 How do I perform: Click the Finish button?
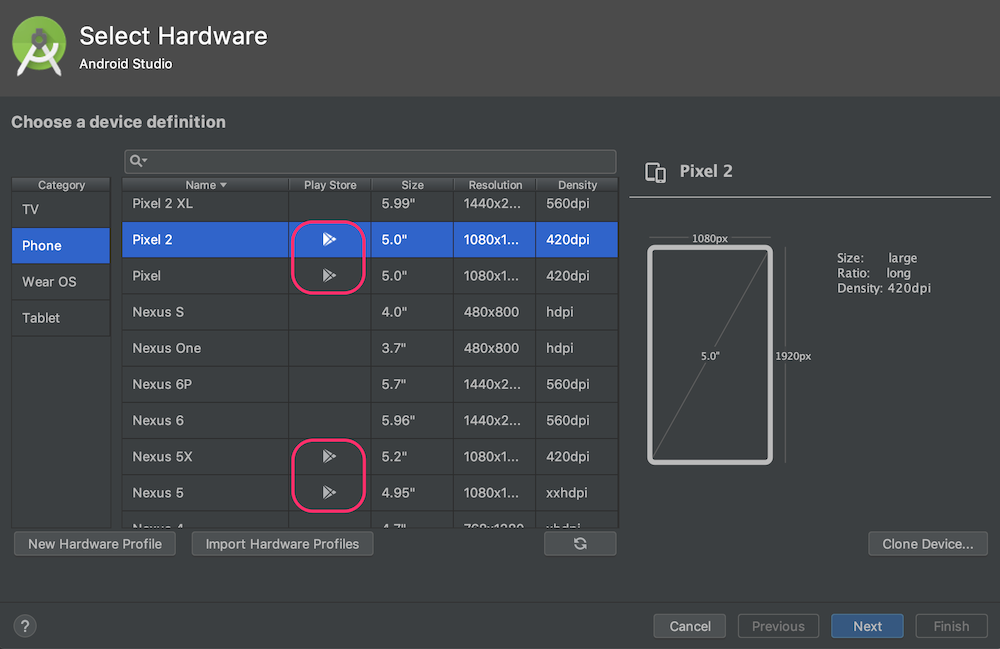[x=952, y=626]
